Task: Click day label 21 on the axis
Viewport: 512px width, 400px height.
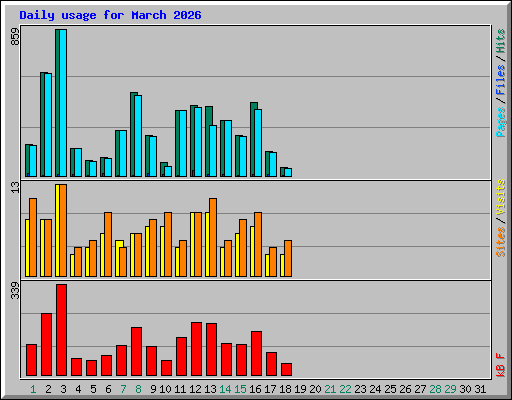Action: pyautogui.click(x=330, y=389)
